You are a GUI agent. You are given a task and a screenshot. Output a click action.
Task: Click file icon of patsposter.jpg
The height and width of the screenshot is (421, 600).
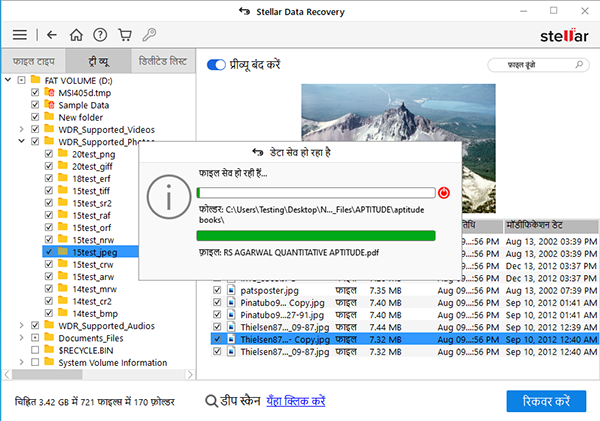(231, 290)
